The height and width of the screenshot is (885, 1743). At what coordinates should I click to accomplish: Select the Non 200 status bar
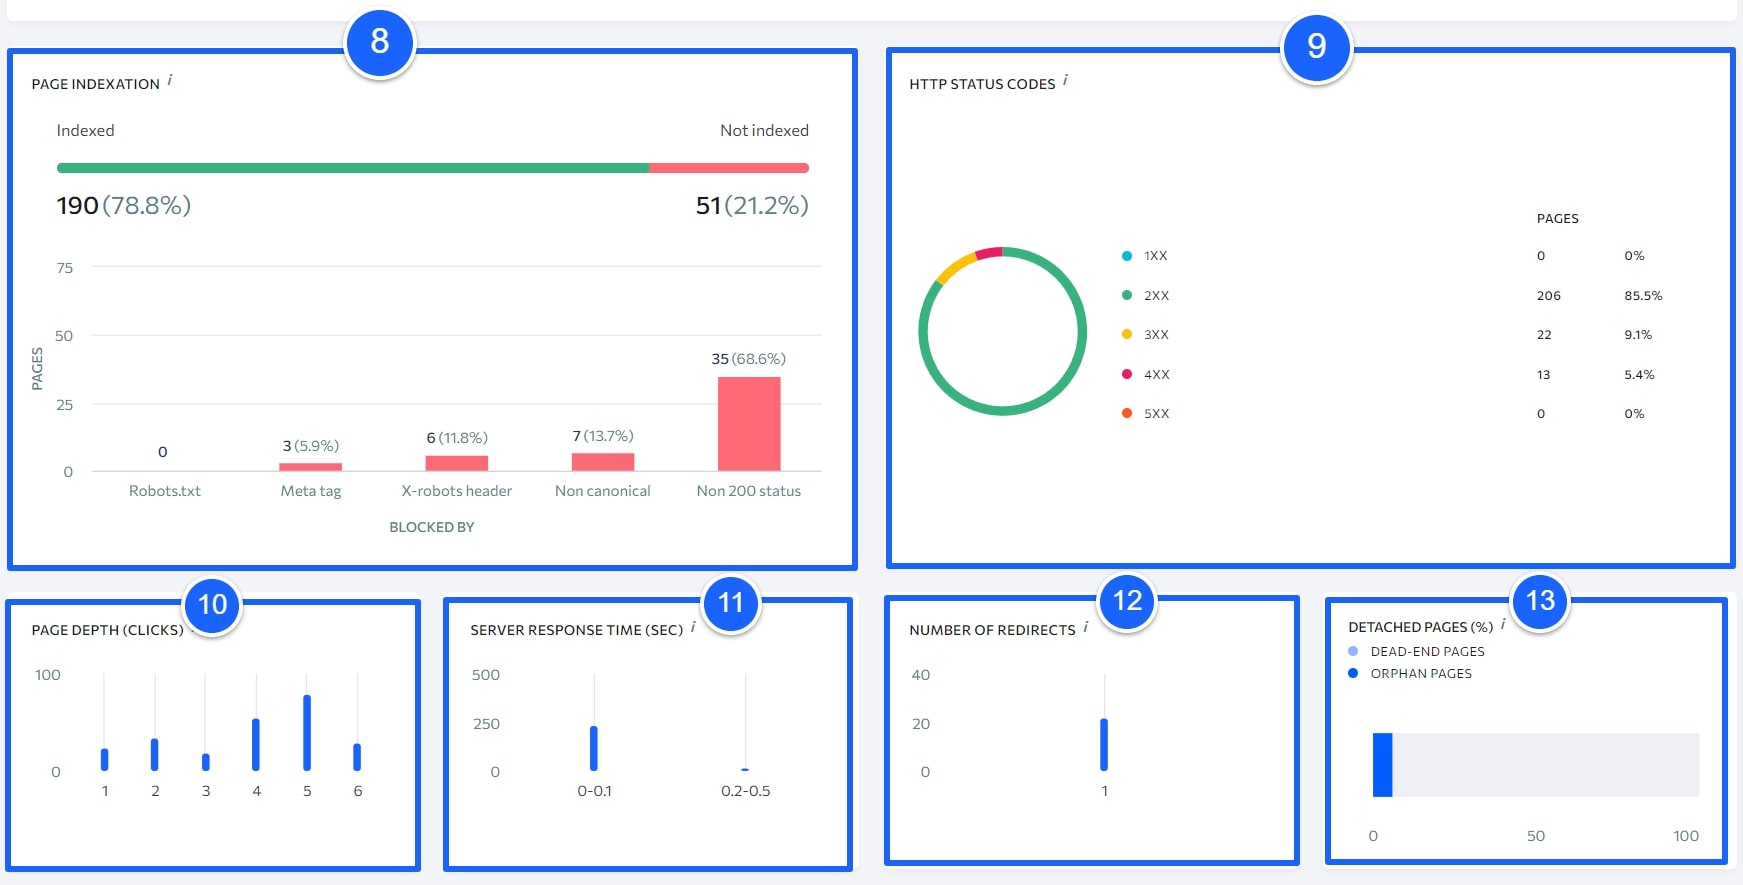click(749, 424)
